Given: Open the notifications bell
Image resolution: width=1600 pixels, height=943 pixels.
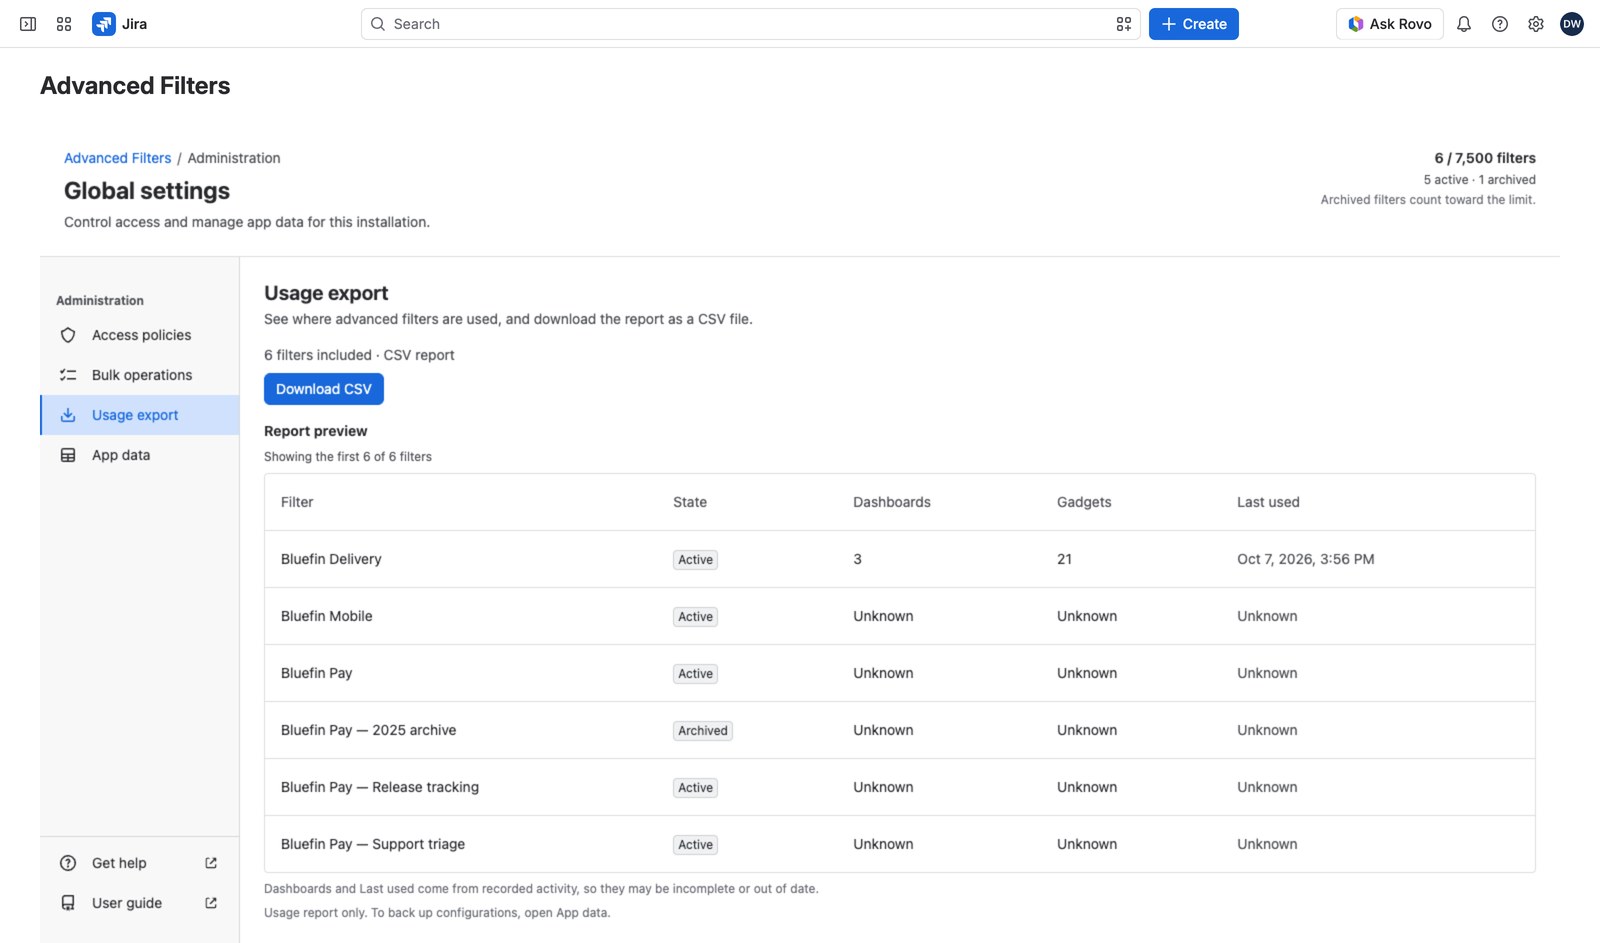Looking at the screenshot, I should click(1464, 24).
